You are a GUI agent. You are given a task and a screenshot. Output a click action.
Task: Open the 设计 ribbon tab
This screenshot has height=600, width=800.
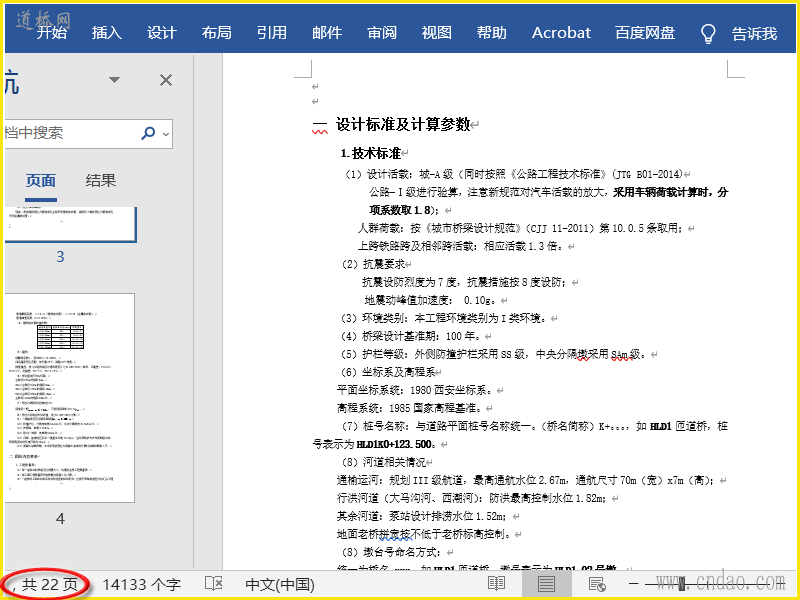tap(162, 33)
